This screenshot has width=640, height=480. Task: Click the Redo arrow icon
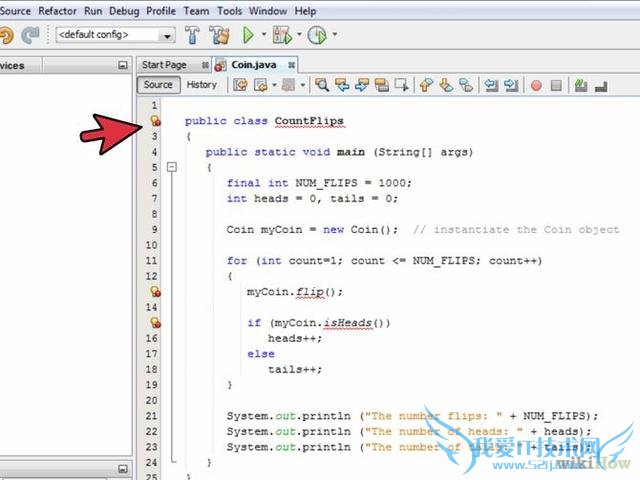[x=31, y=35]
